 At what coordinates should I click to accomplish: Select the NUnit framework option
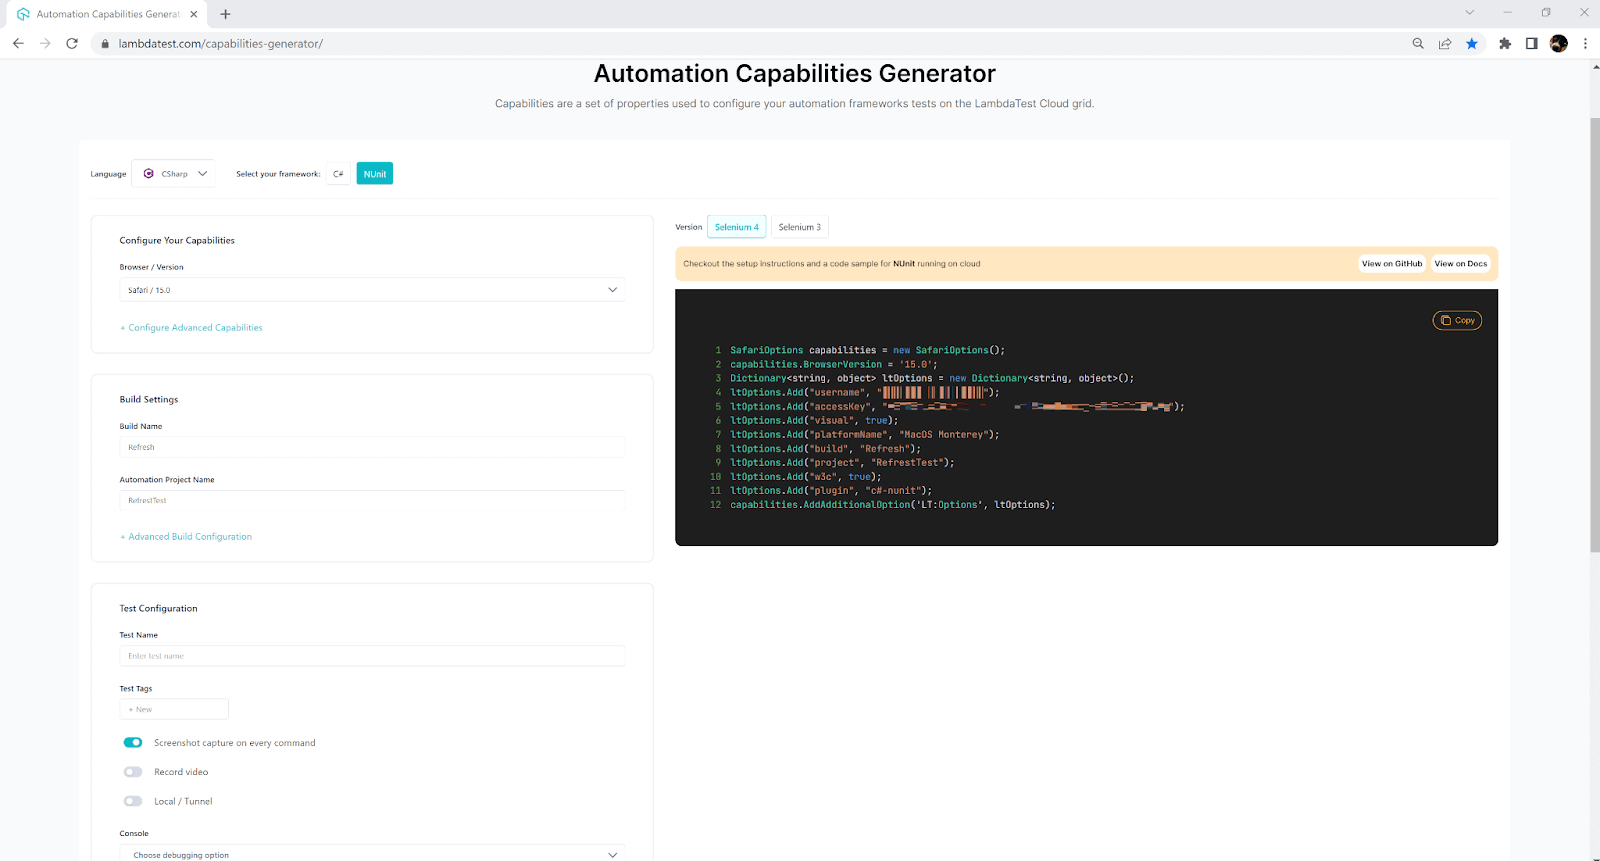pos(375,174)
